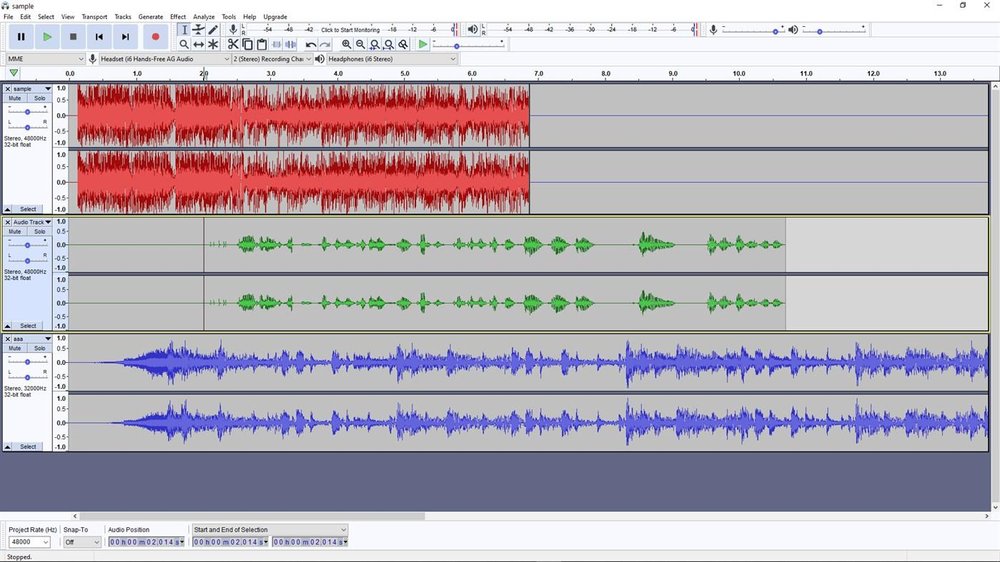1000x562 pixels.
Task: Click Select button on Audio Track
Action: 28,325
